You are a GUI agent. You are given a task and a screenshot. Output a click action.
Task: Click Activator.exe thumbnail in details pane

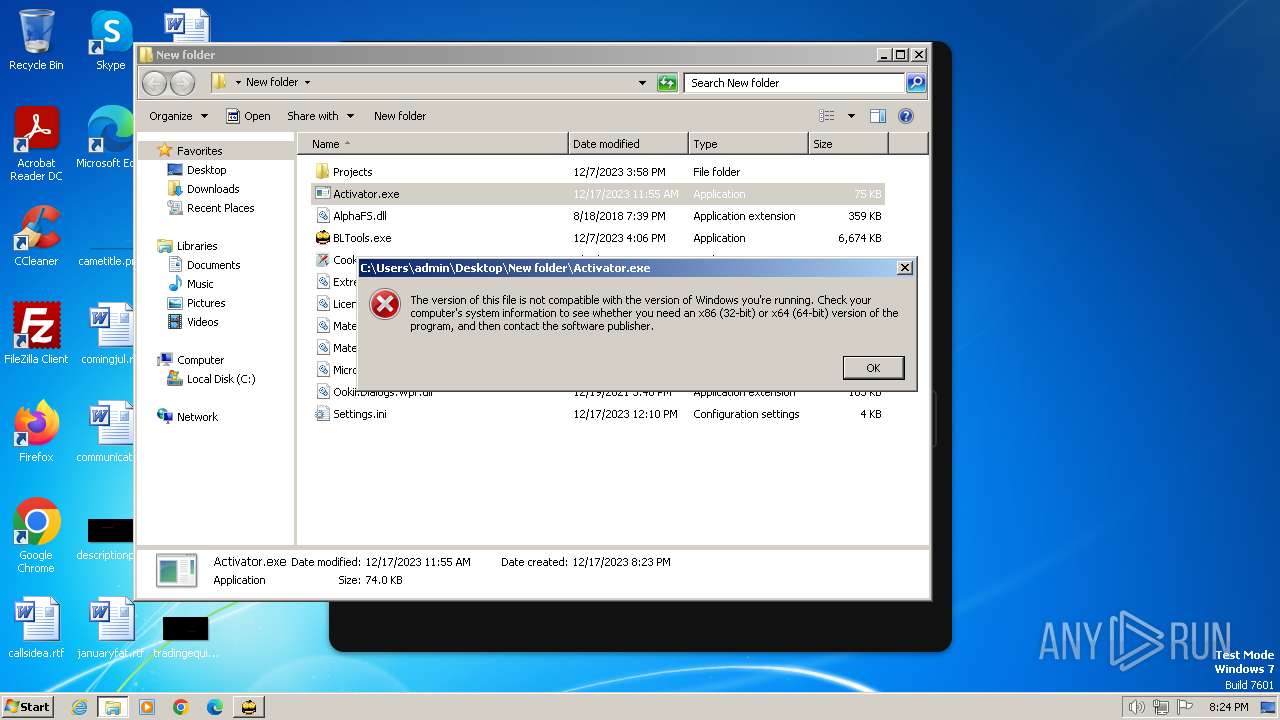[x=176, y=570]
